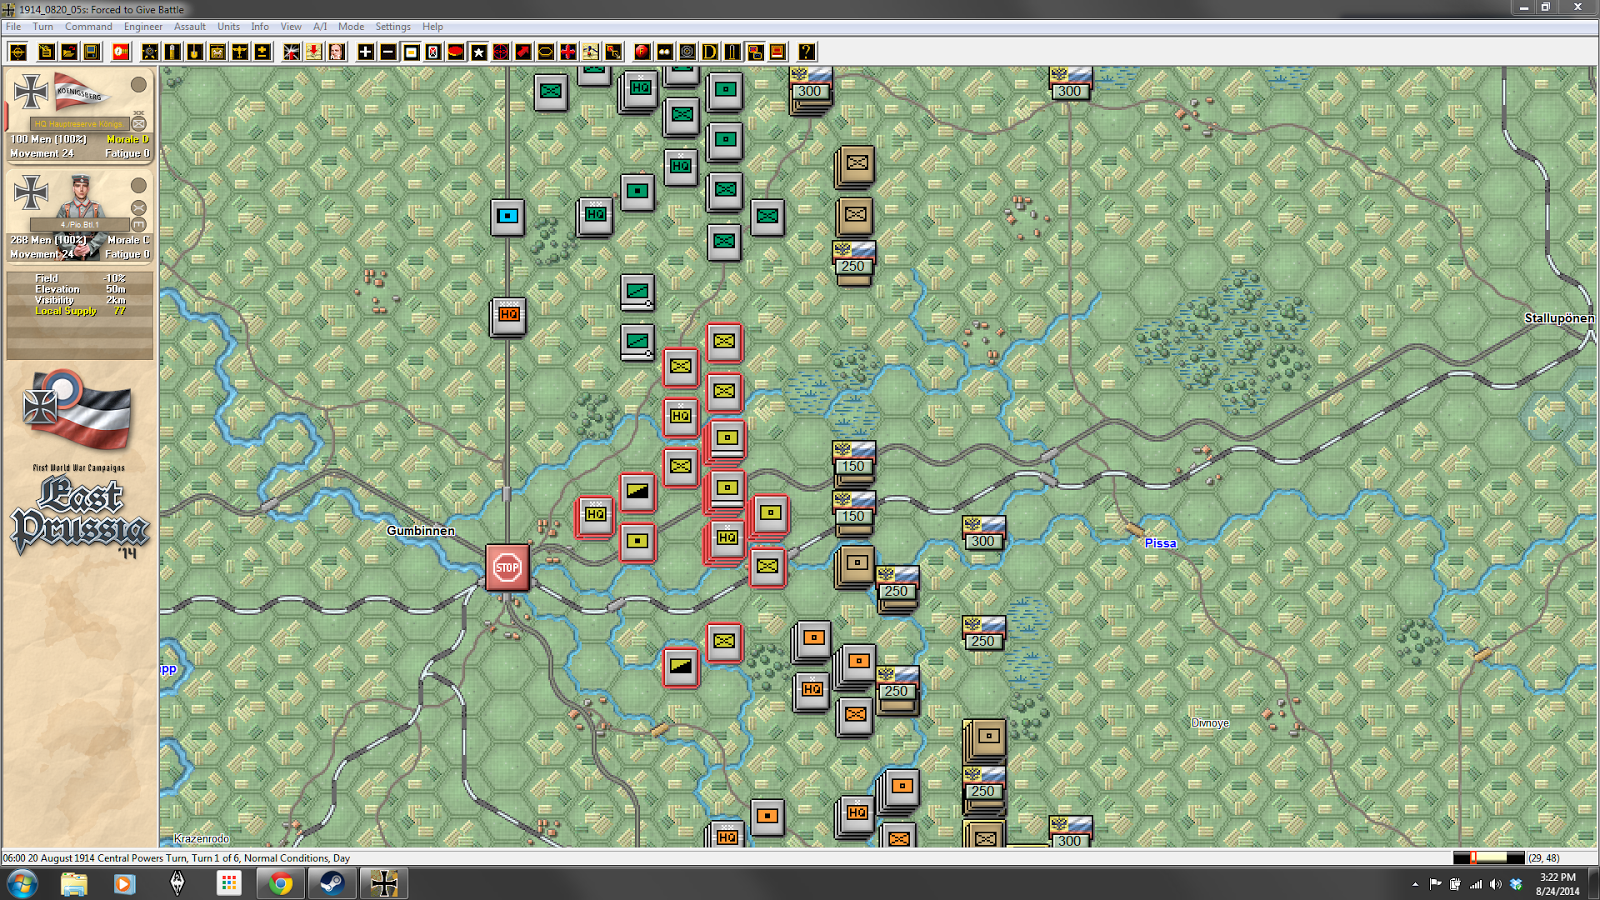This screenshot has width=1600, height=900.
Task: Open Steam from the taskbar
Action: [x=332, y=884]
